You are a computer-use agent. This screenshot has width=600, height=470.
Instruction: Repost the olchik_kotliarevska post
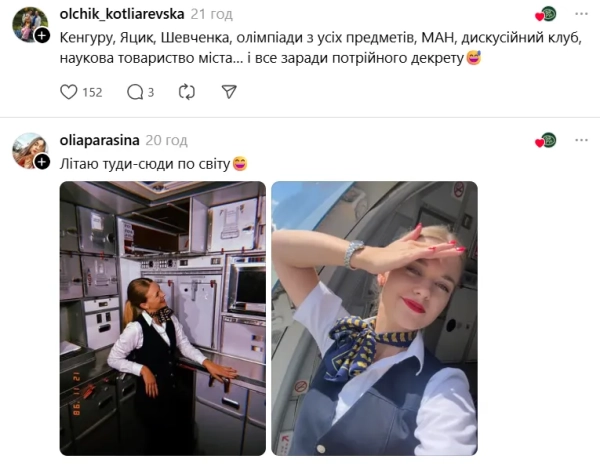[187, 92]
